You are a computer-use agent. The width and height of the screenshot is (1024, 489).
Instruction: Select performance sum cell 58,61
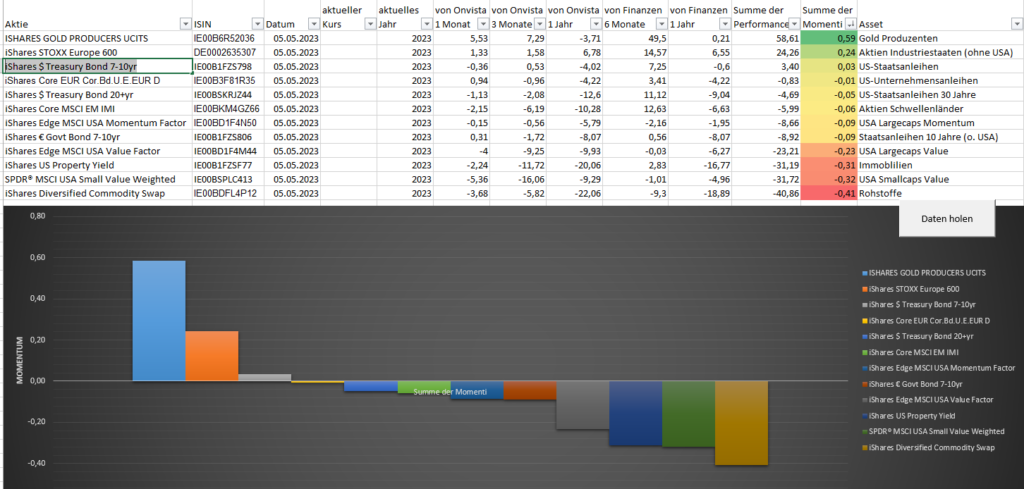click(766, 39)
